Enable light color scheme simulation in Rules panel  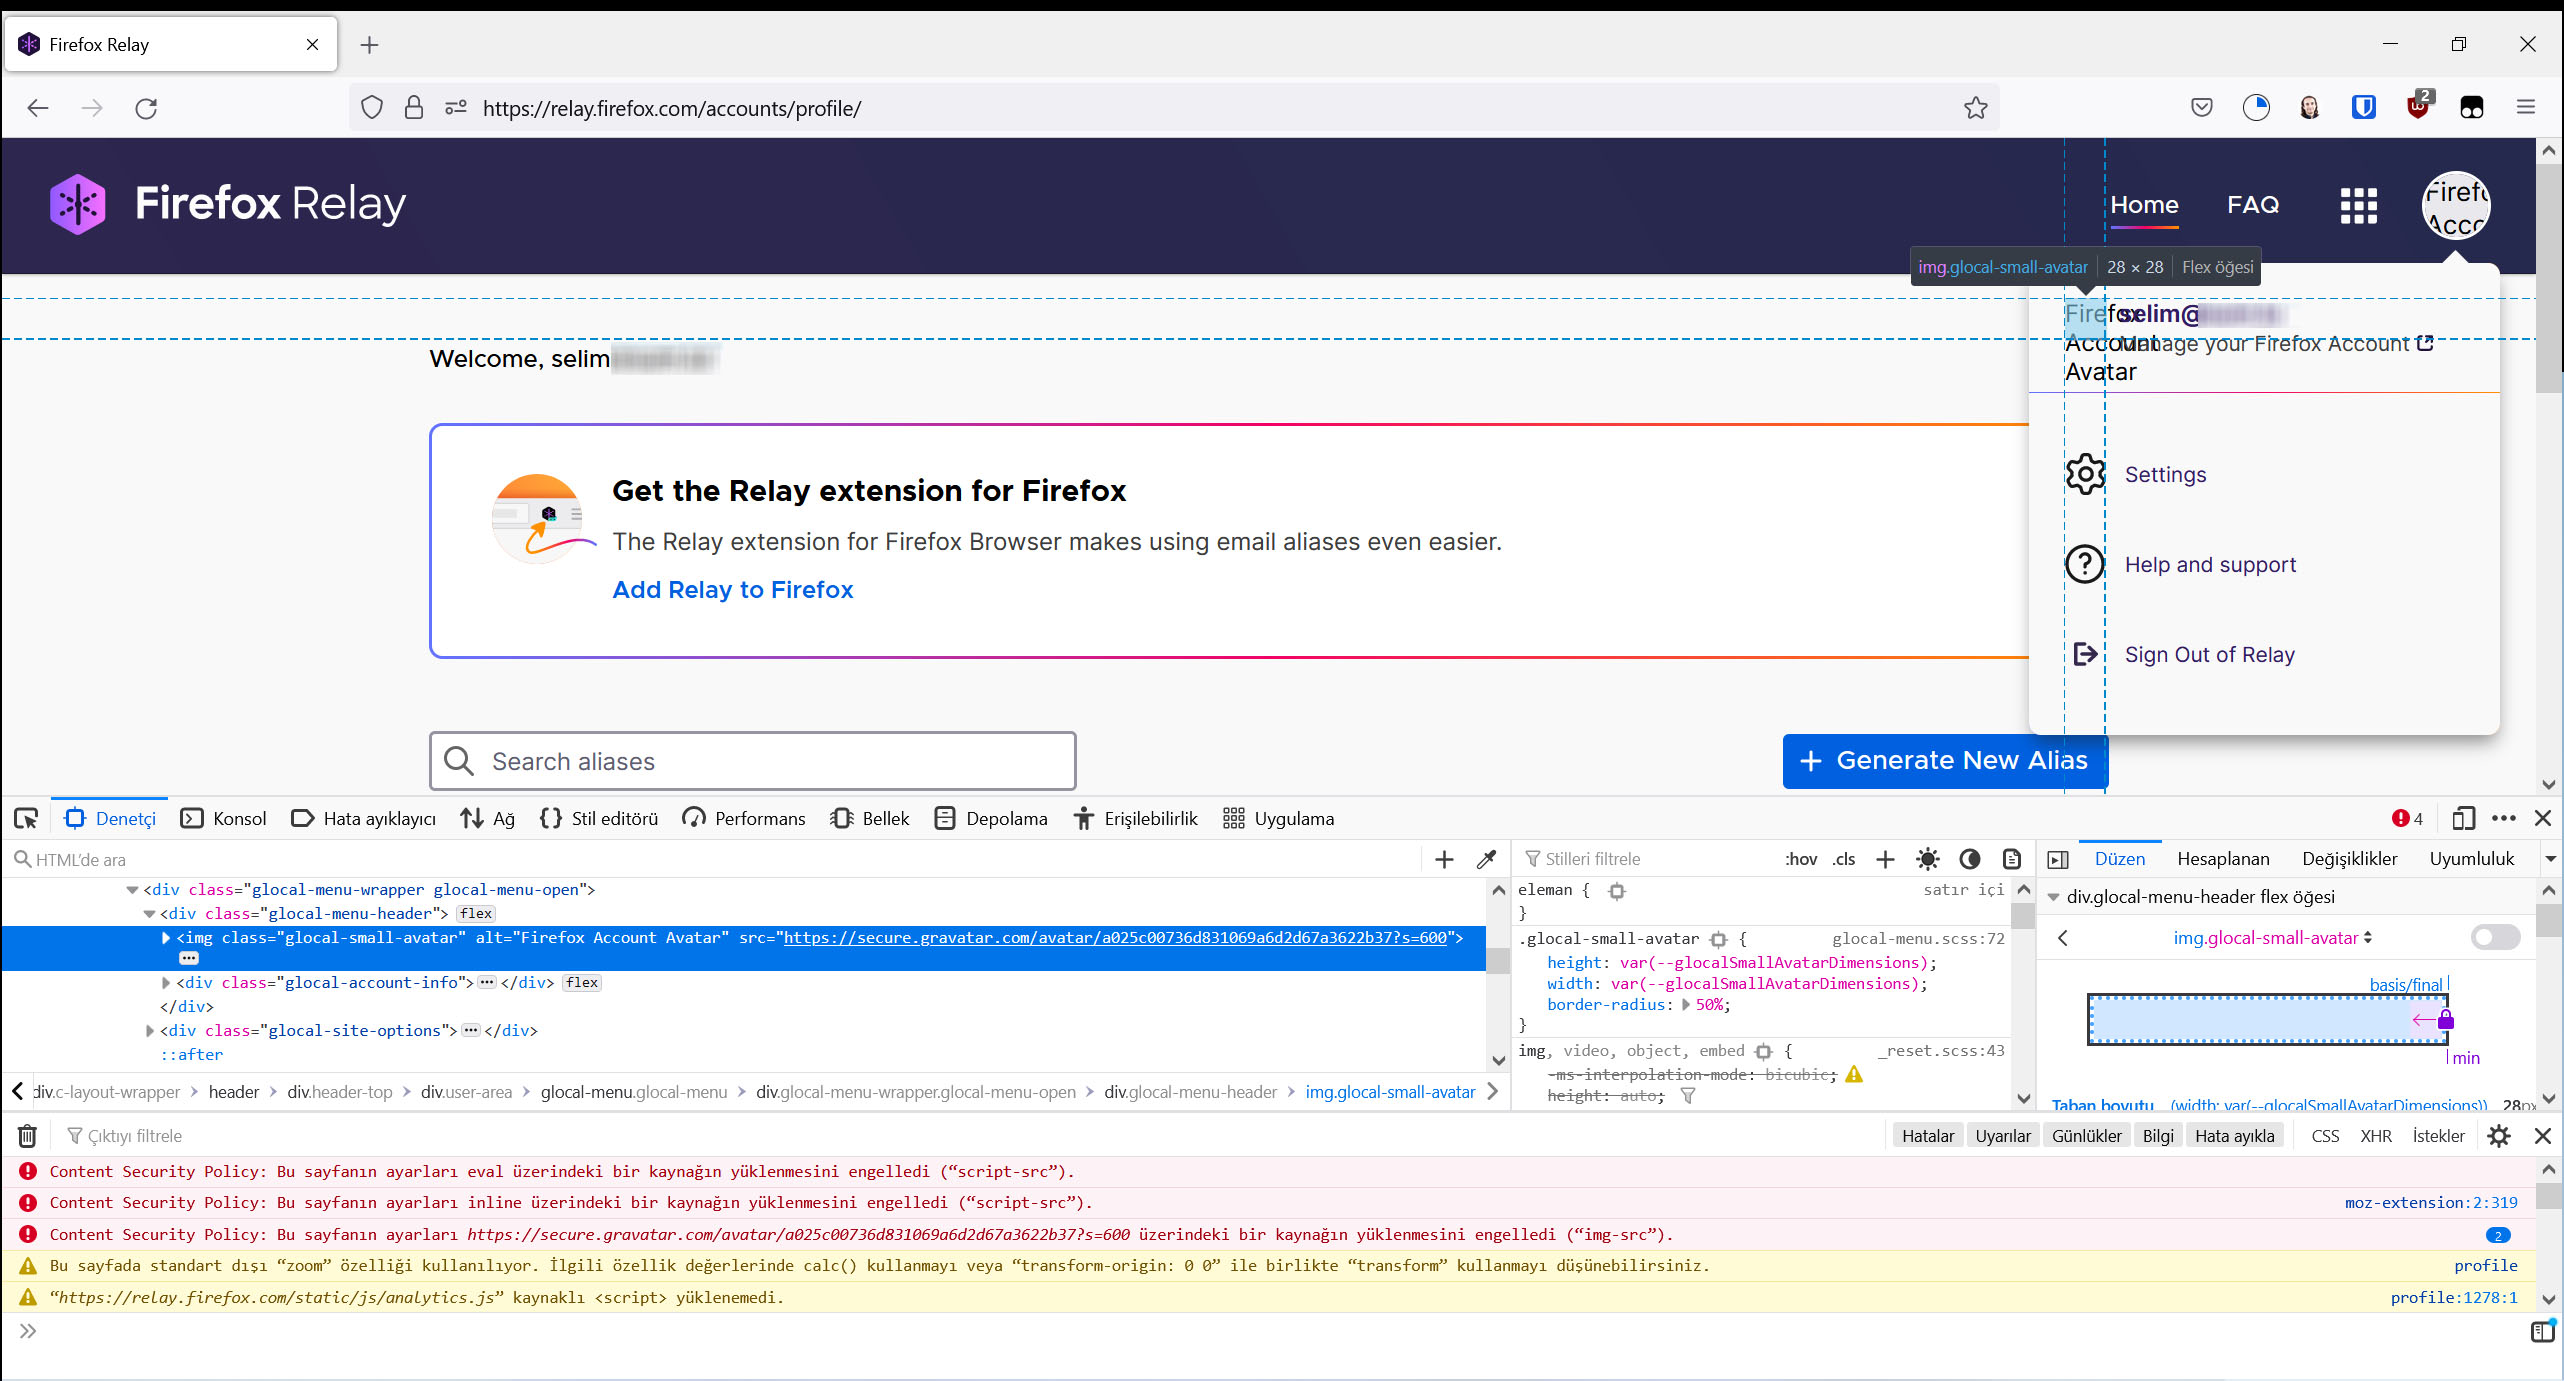1928,859
